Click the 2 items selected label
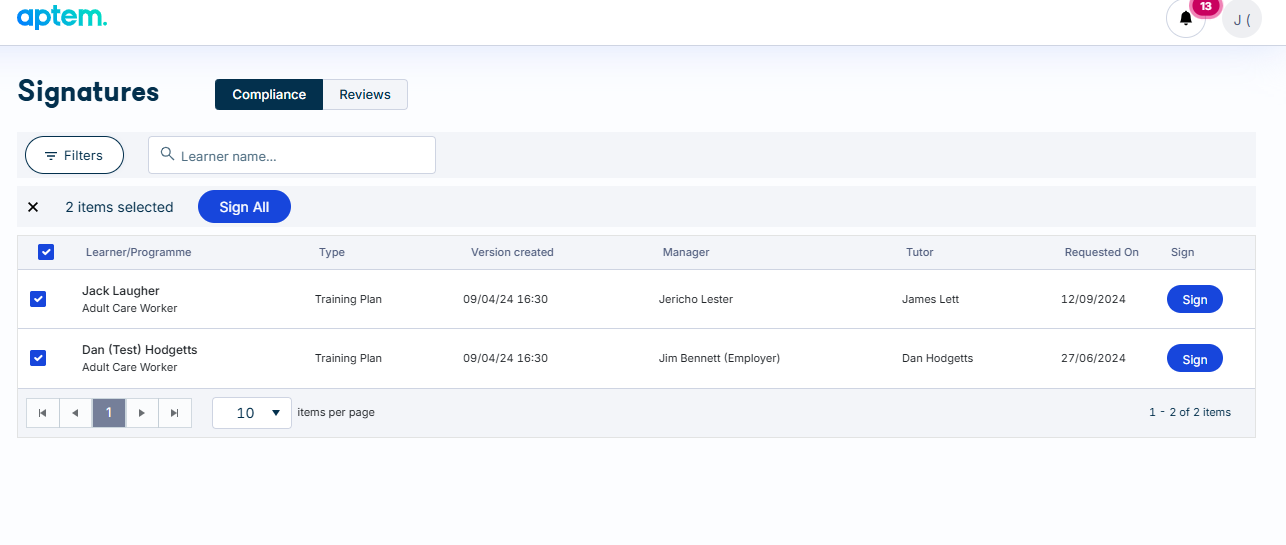Image resolution: width=1286 pixels, height=545 pixels. pos(119,207)
